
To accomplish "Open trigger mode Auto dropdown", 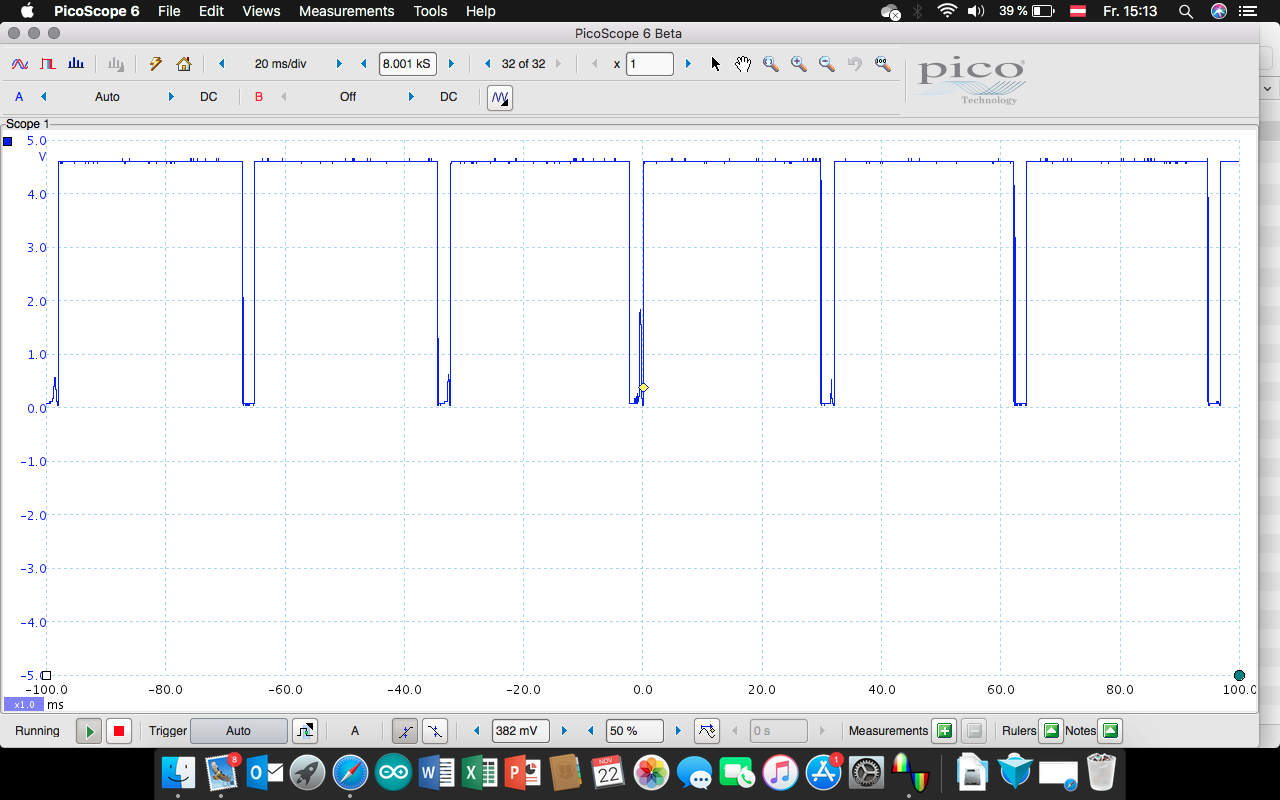I will pyautogui.click(x=238, y=731).
